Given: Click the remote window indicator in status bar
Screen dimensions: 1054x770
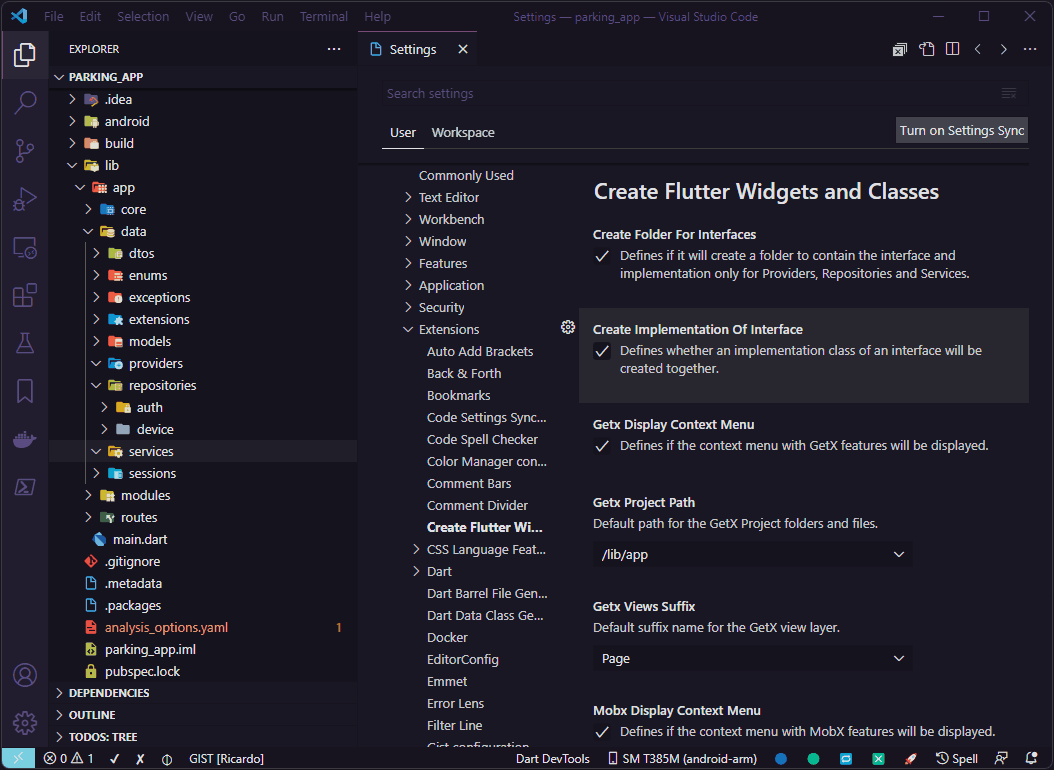Looking at the screenshot, I should 18,759.
